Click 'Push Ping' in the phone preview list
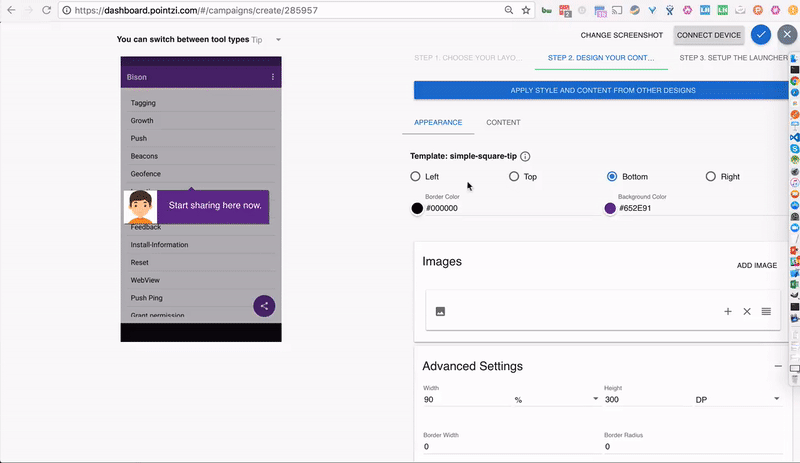This screenshot has height=463, width=800. coord(146,298)
